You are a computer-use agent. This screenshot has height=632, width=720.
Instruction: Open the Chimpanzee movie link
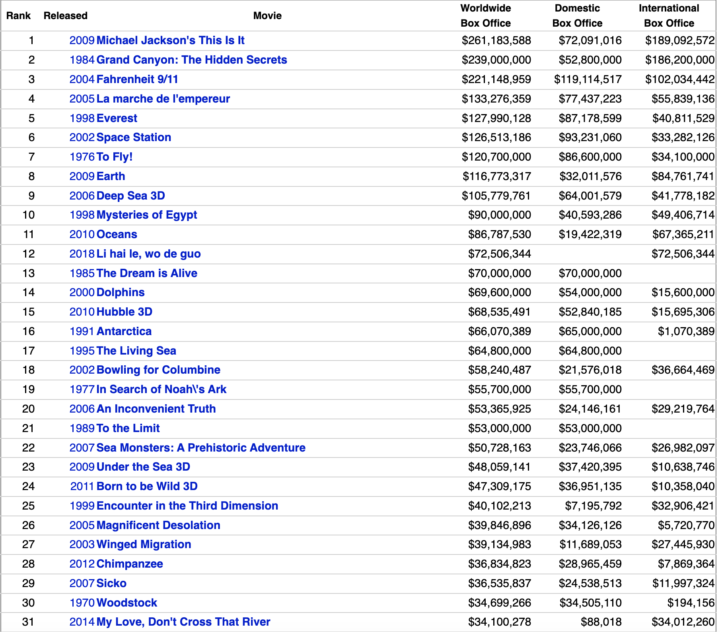click(129, 564)
